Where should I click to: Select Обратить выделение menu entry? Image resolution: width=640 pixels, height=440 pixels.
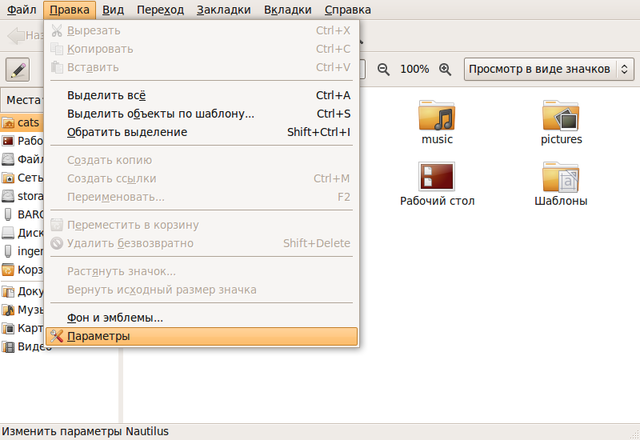click(127, 132)
